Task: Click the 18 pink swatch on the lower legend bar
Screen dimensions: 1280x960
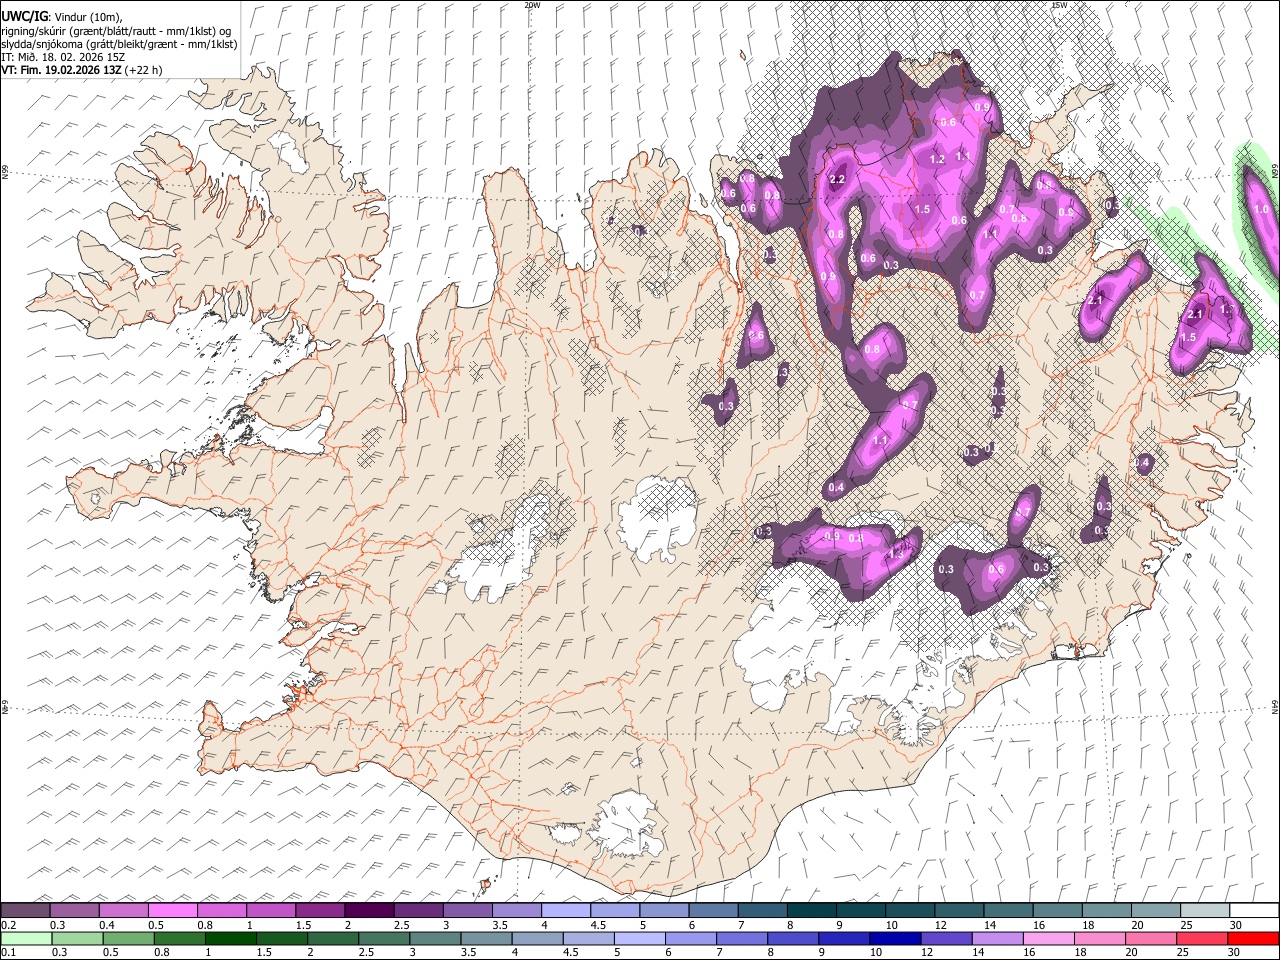Action: coord(1099,938)
